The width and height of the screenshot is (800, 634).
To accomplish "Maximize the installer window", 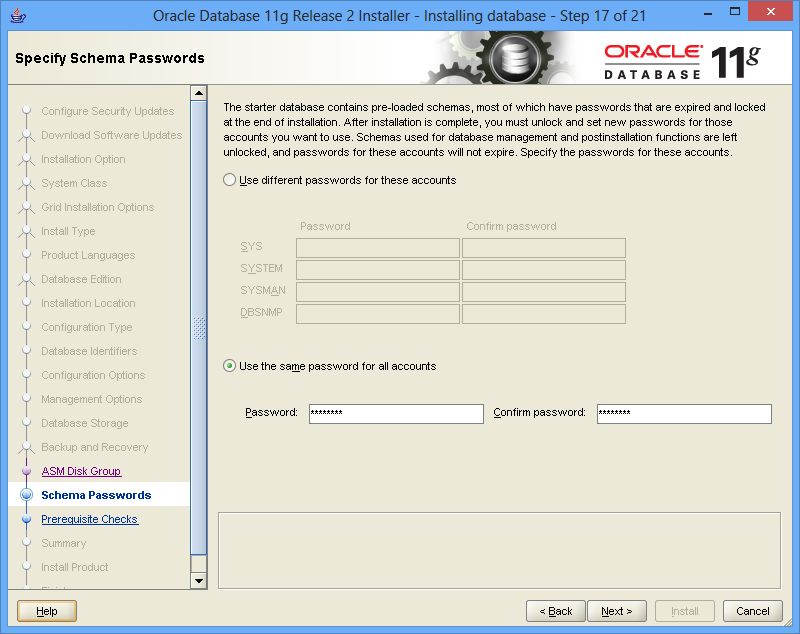I will (x=735, y=12).
